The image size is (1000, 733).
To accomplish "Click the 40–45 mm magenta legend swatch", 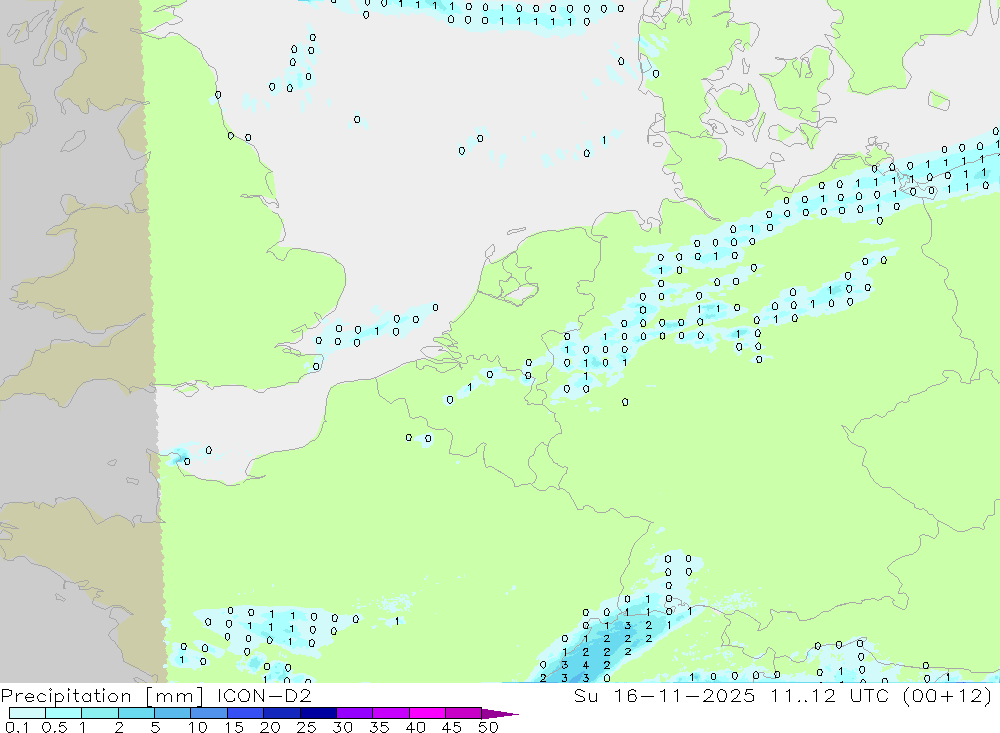I will (427, 713).
